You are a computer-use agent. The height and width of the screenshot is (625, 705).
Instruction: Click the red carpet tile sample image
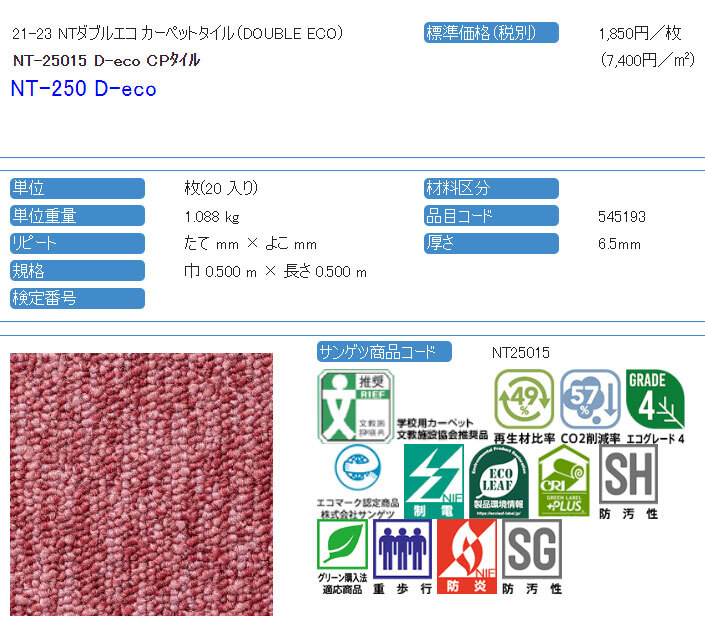141,484
